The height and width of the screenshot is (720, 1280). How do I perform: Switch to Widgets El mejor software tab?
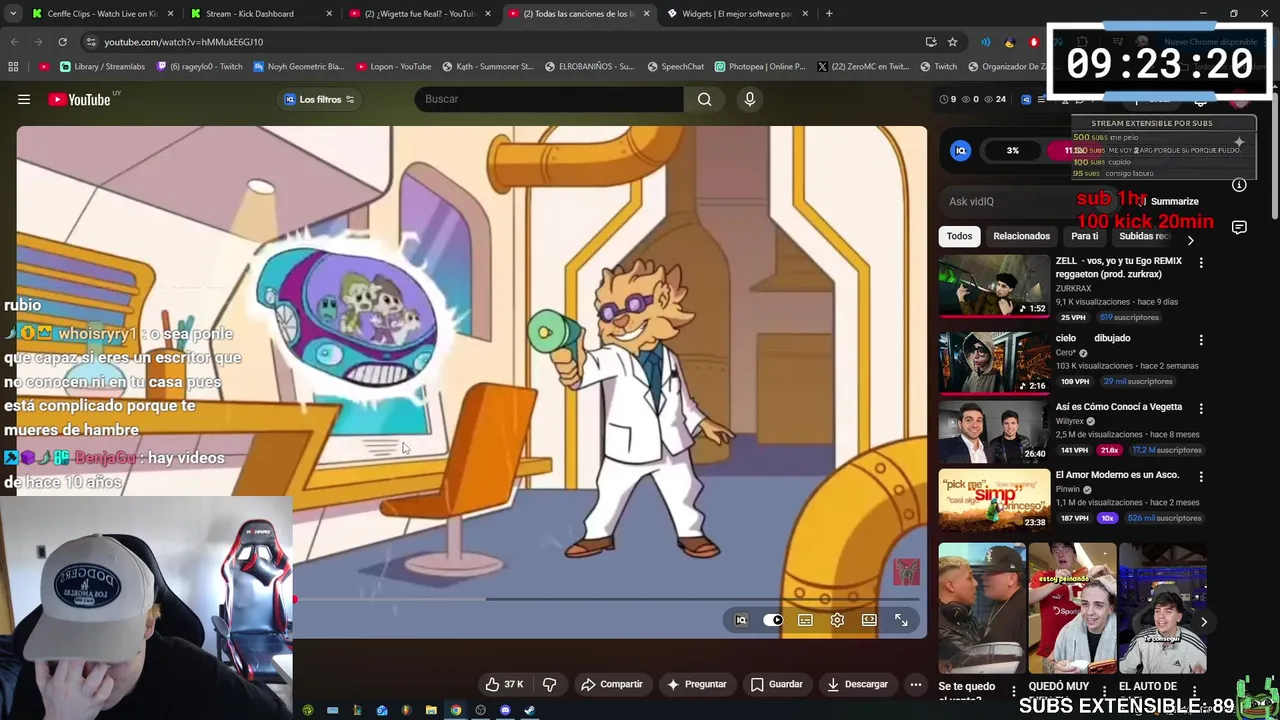coord(736,14)
